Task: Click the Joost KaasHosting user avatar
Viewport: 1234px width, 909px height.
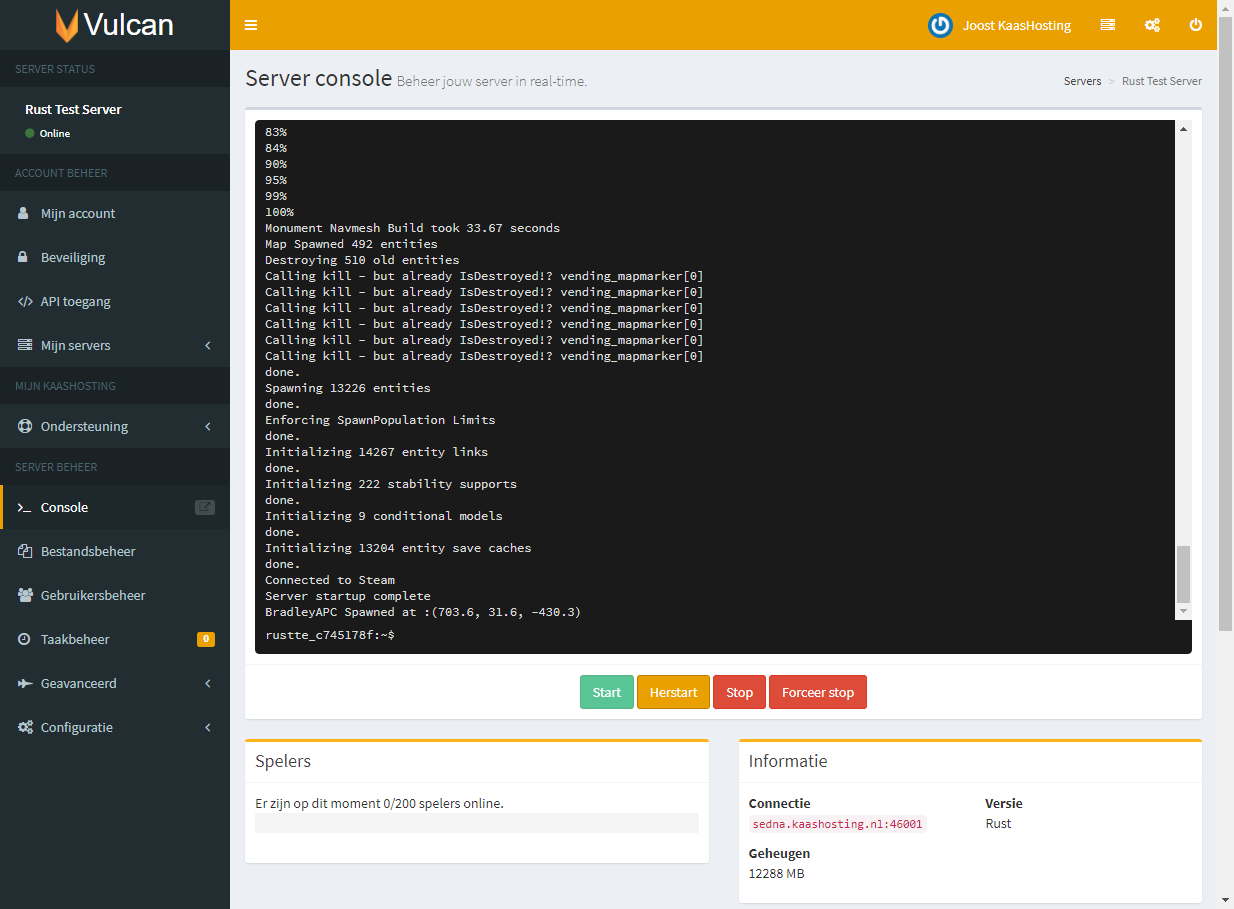Action: pyautogui.click(x=940, y=26)
